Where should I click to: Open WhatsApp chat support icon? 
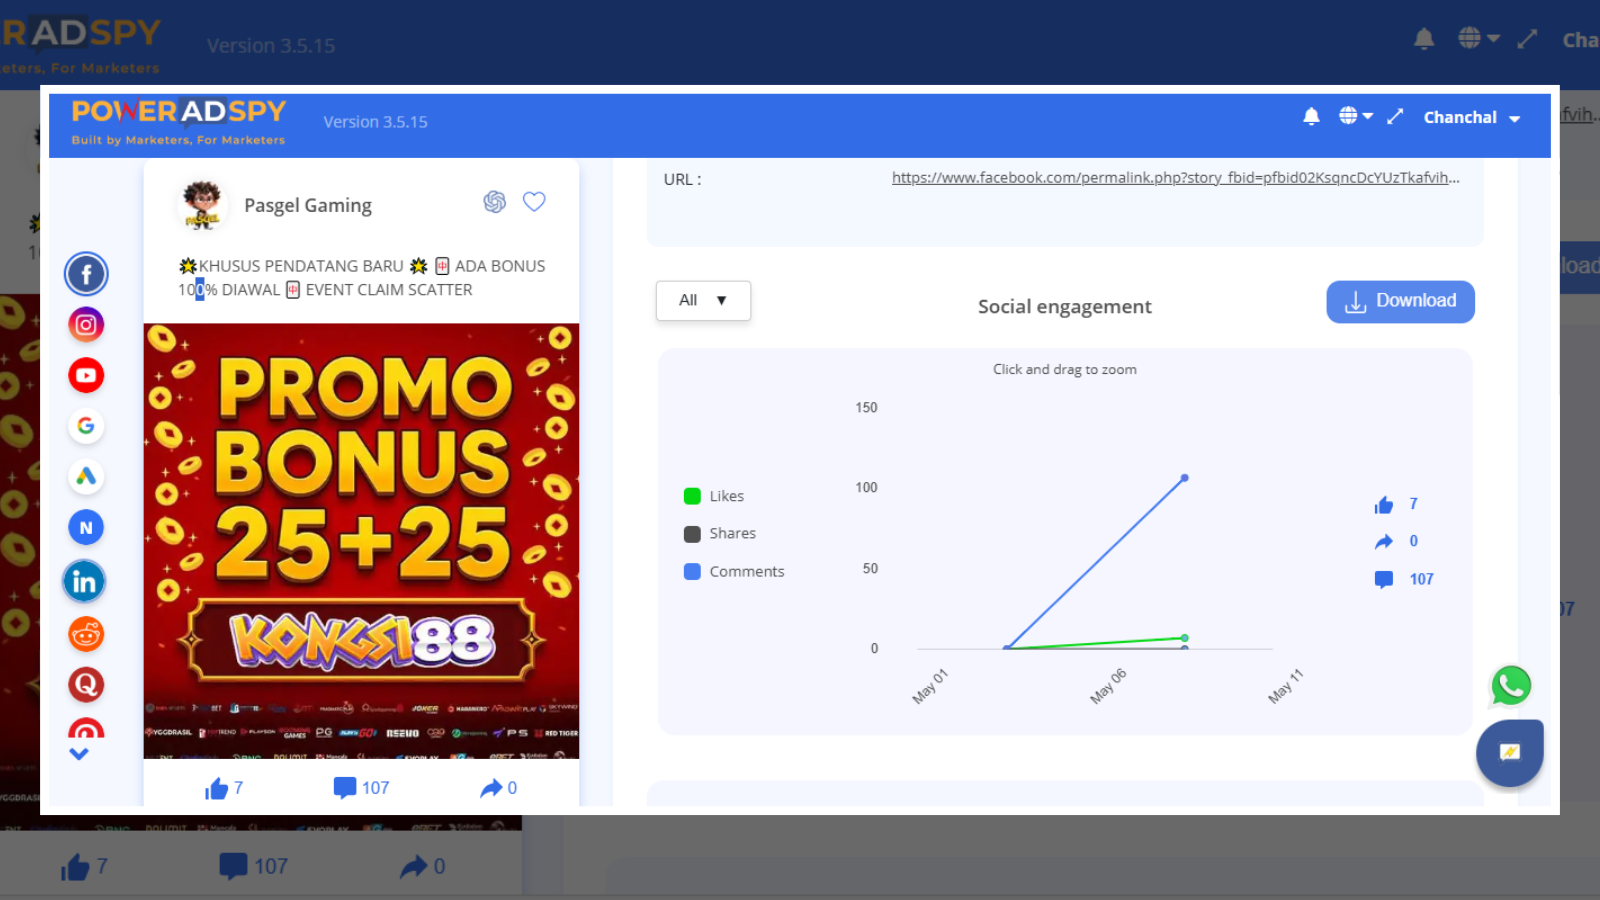click(x=1511, y=686)
